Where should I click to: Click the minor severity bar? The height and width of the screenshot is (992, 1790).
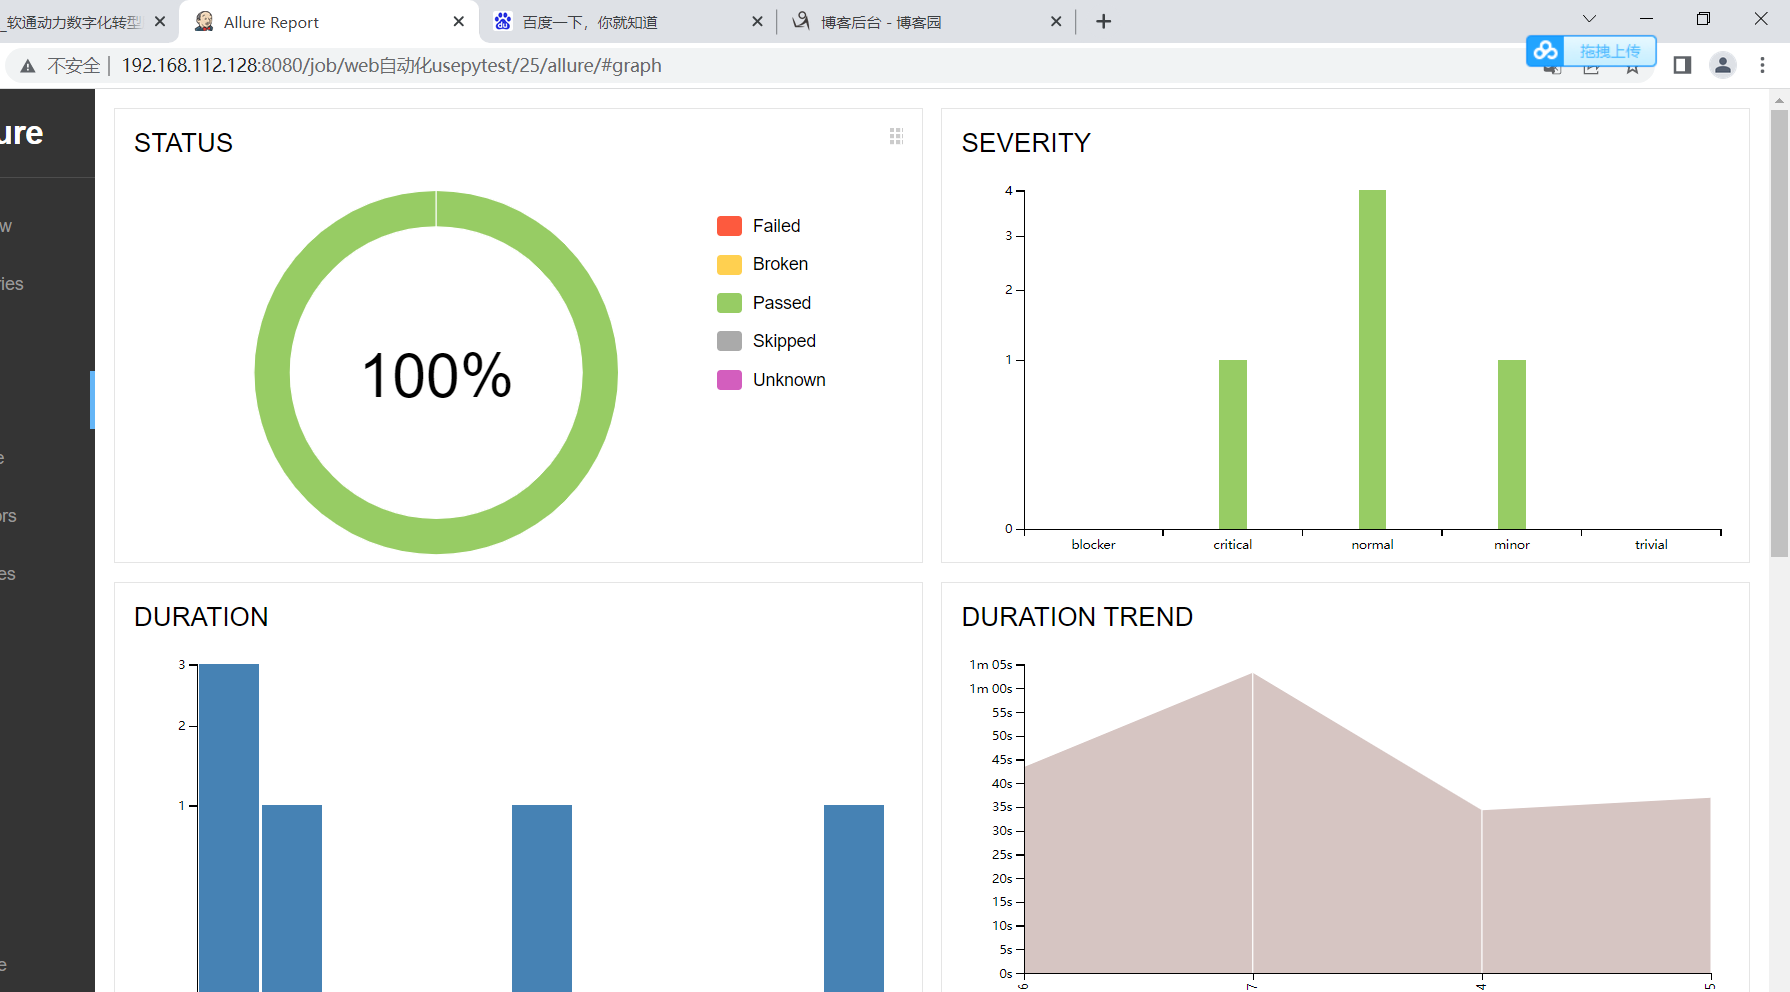(x=1512, y=444)
